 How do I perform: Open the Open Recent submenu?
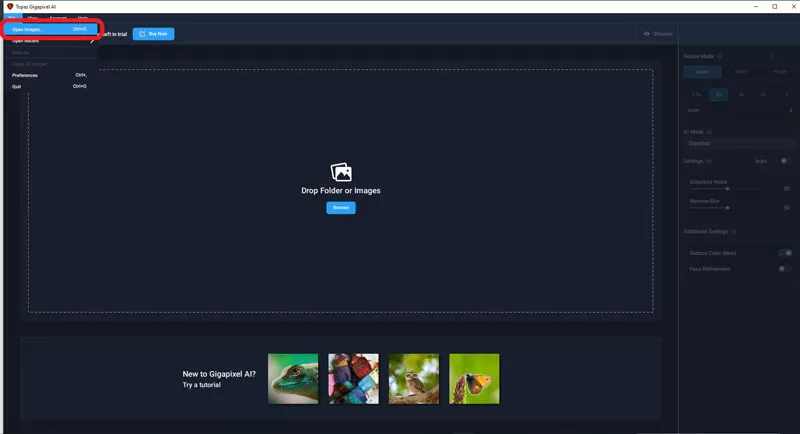pos(51,41)
